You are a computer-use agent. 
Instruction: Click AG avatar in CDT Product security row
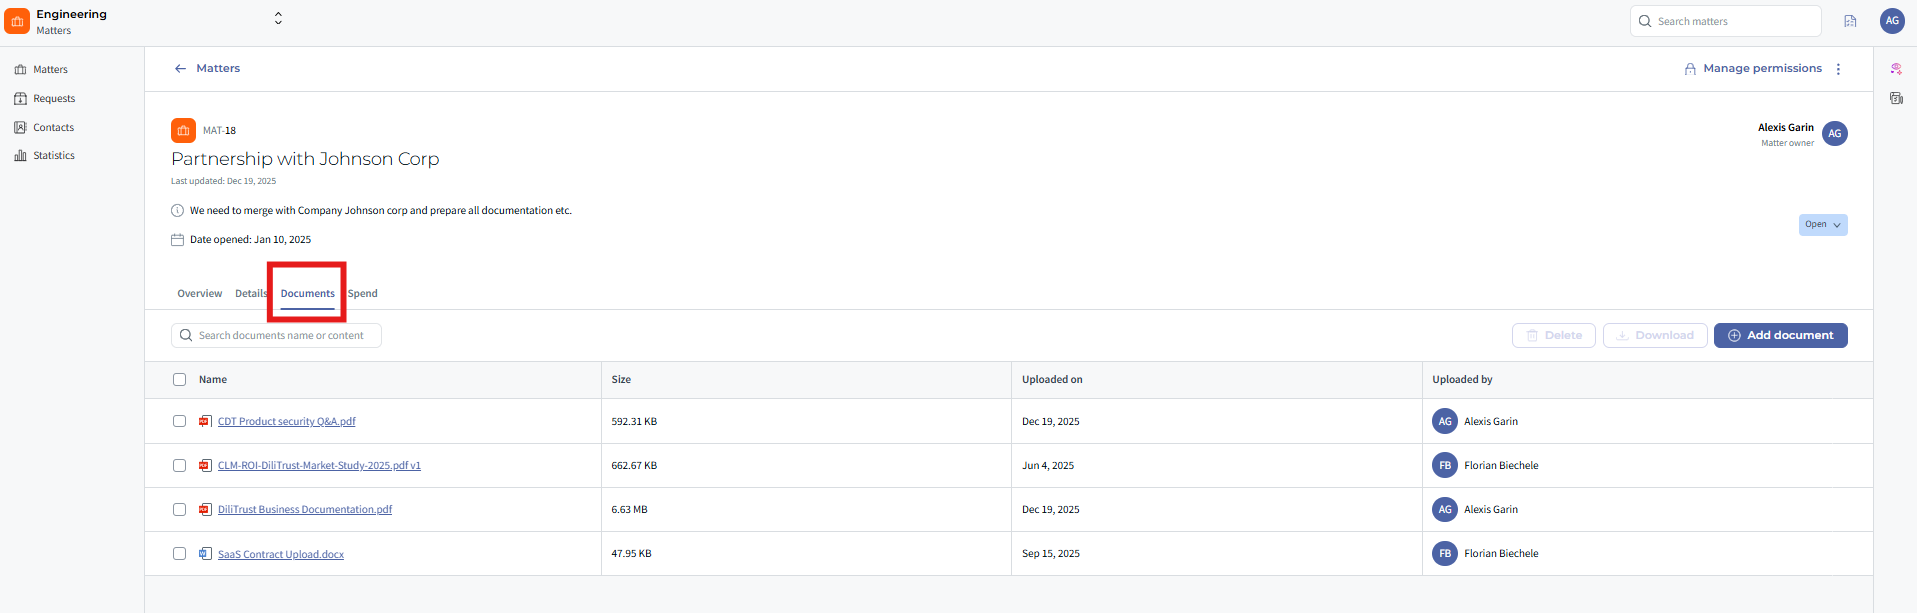[1444, 422]
